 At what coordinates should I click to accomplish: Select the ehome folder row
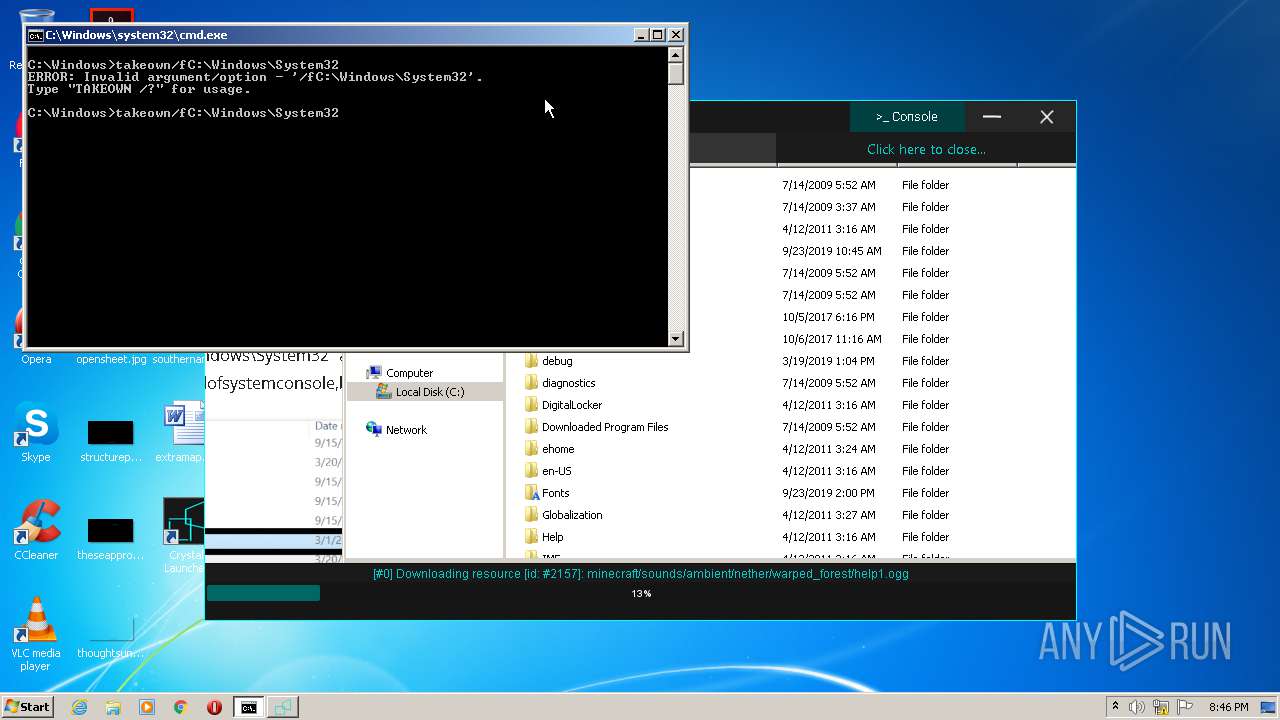click(557, 449)
